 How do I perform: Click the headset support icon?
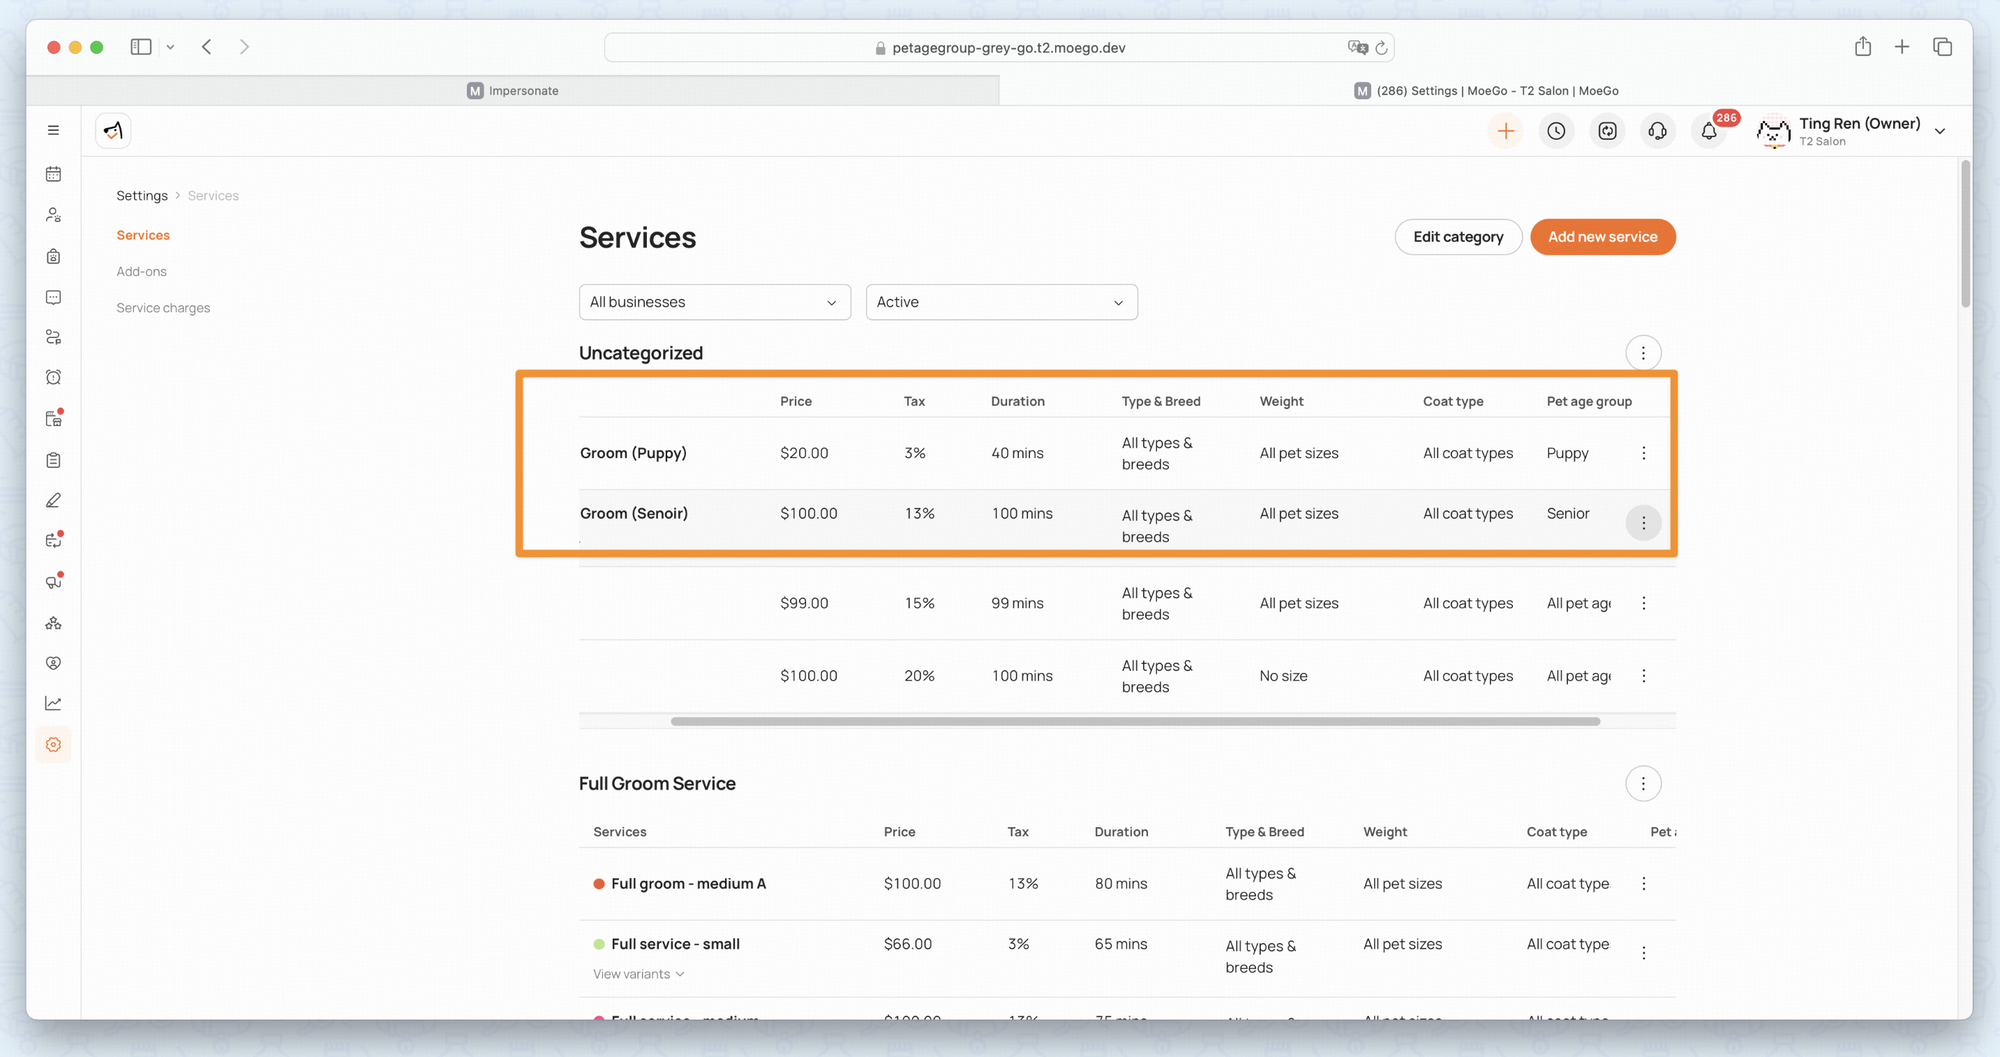point(1658,131)
